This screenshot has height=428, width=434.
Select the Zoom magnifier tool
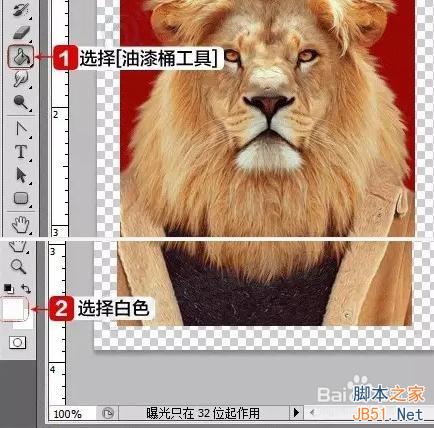click(x=18, y=266)
